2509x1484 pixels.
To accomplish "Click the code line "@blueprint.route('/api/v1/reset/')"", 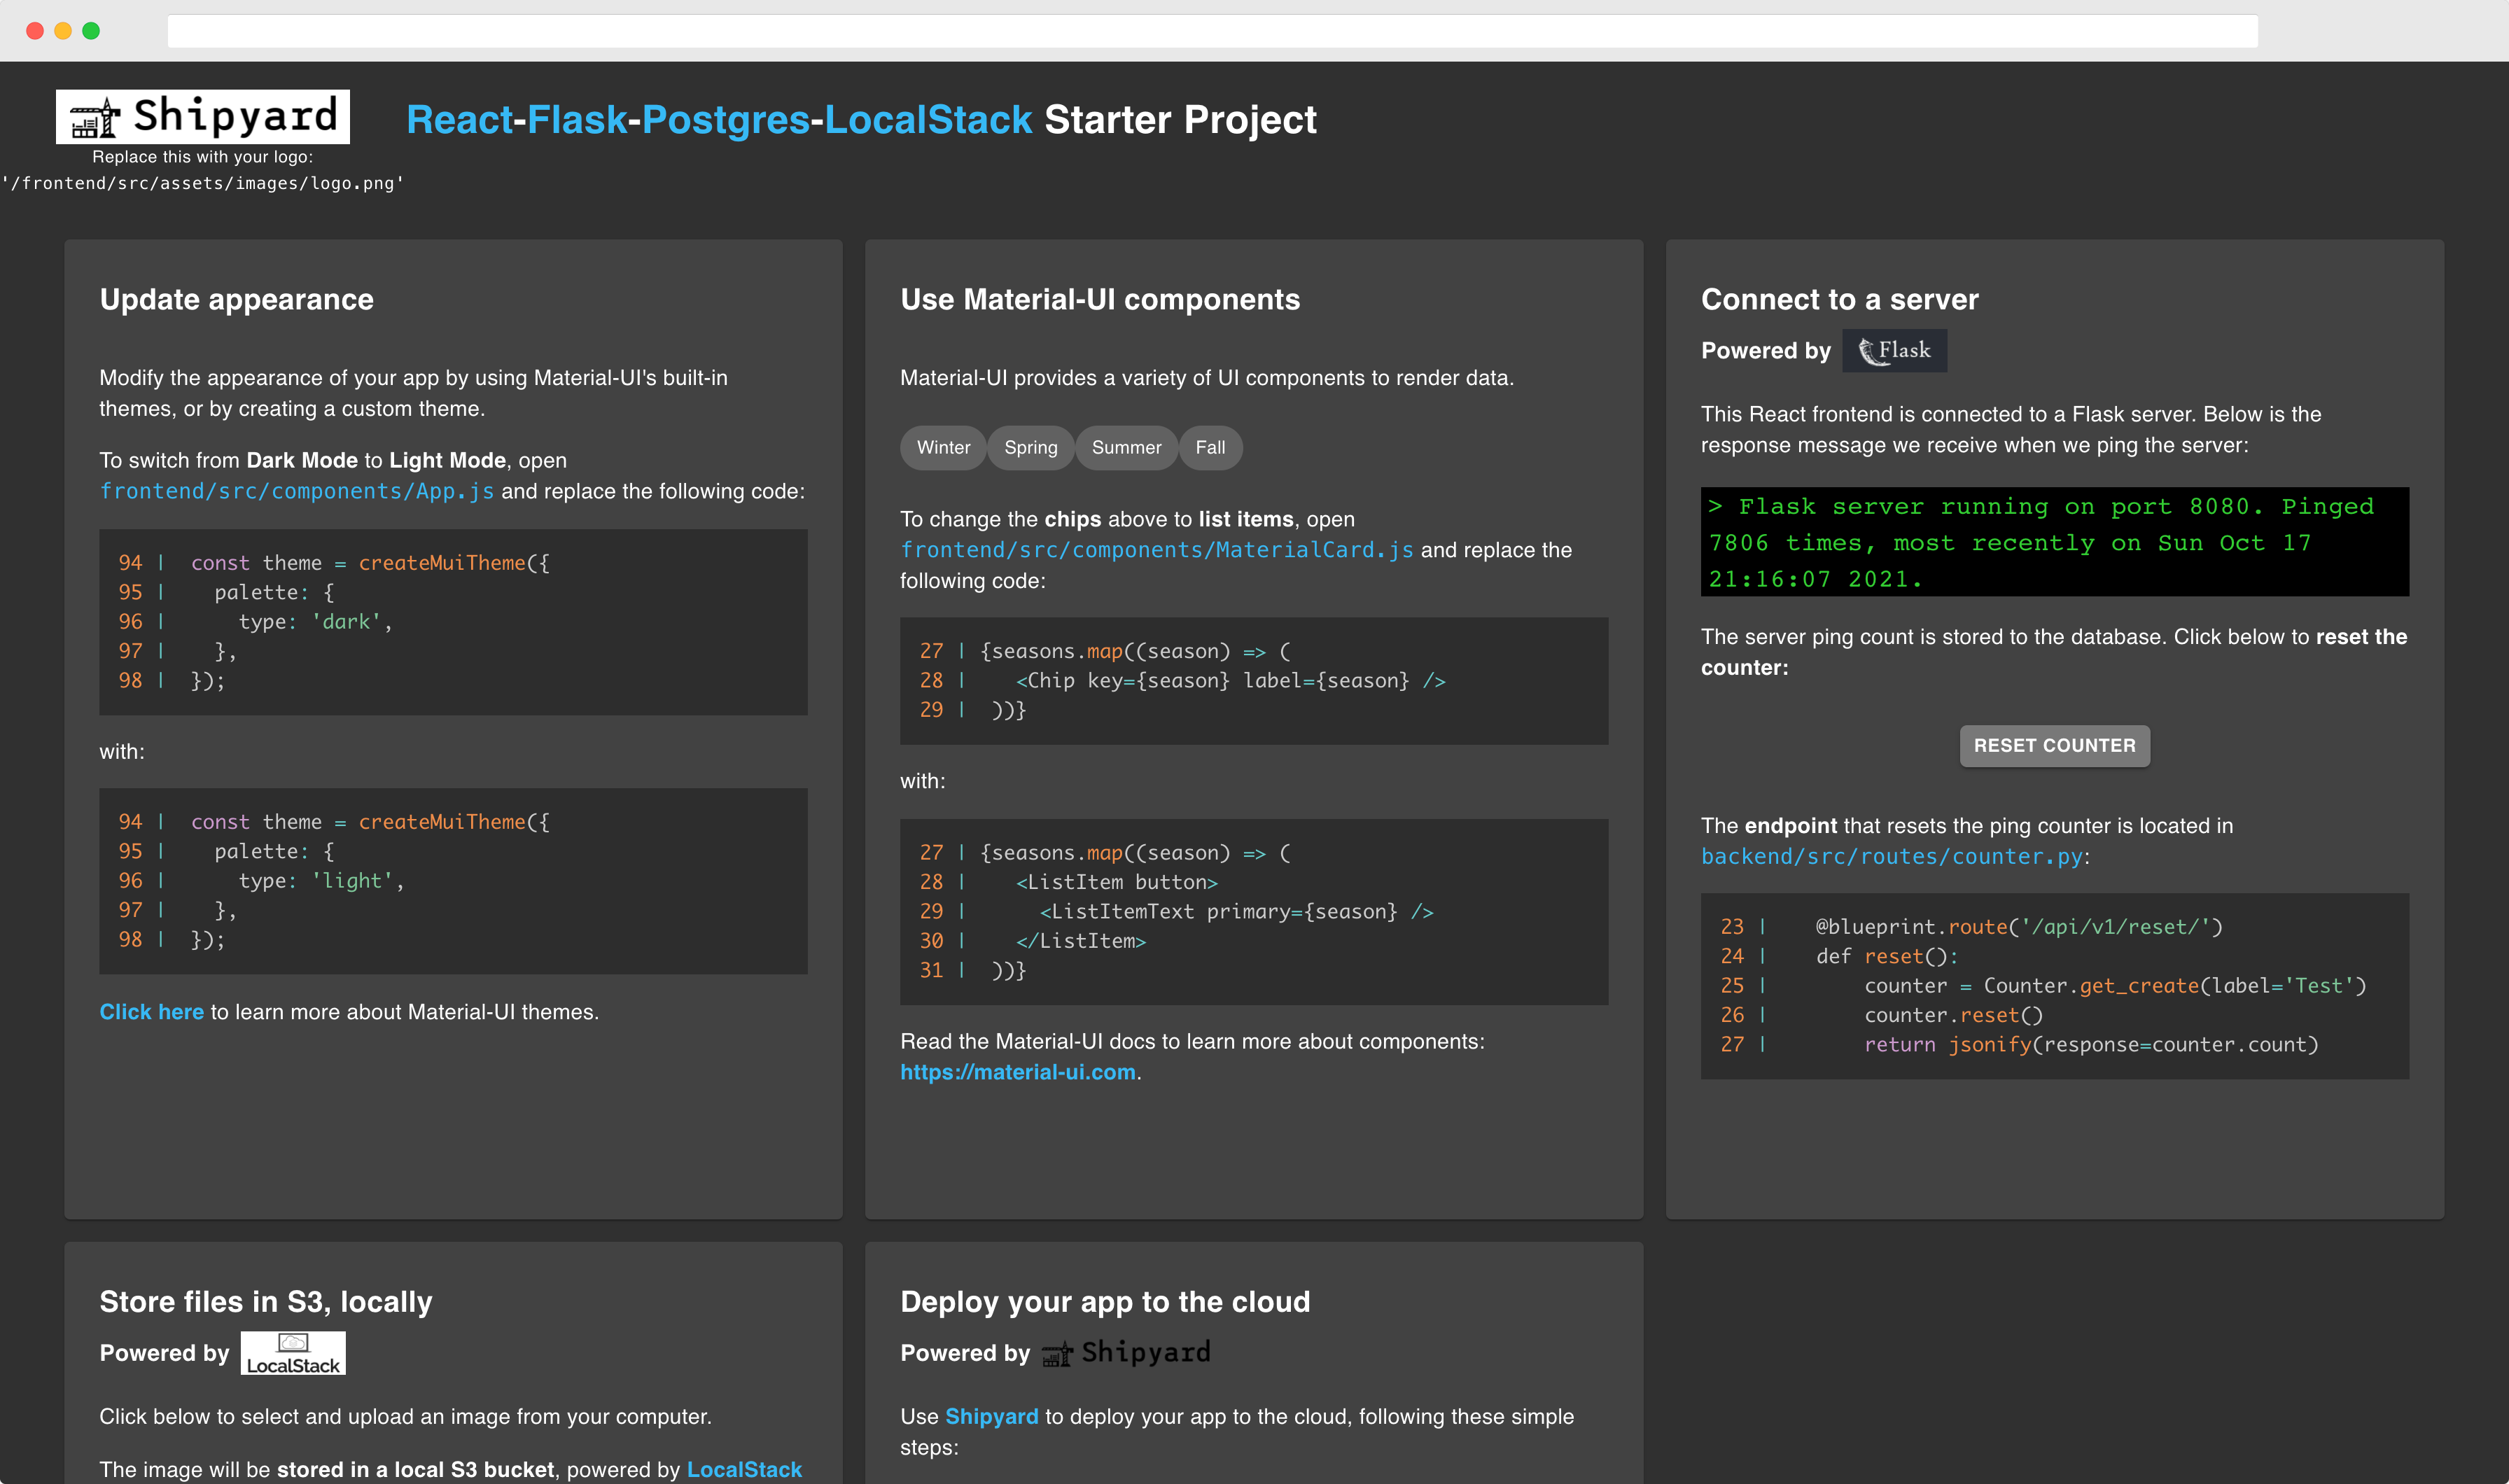I will [x=2019, y=927].
